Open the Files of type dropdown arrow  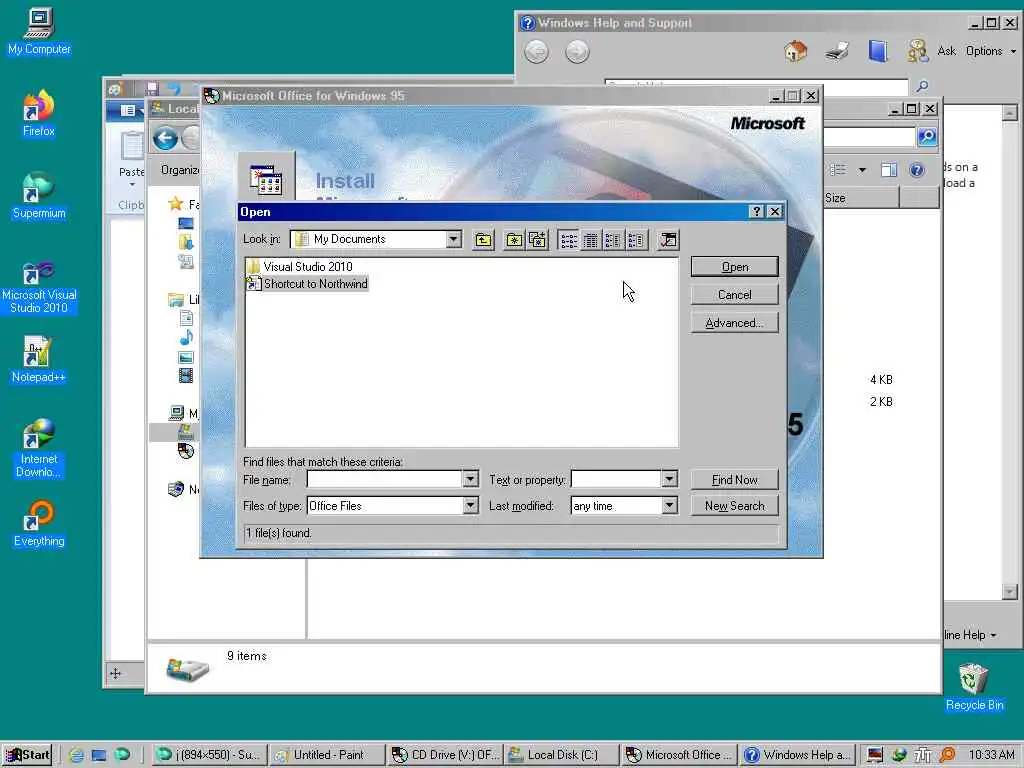[x=470, y=505]
